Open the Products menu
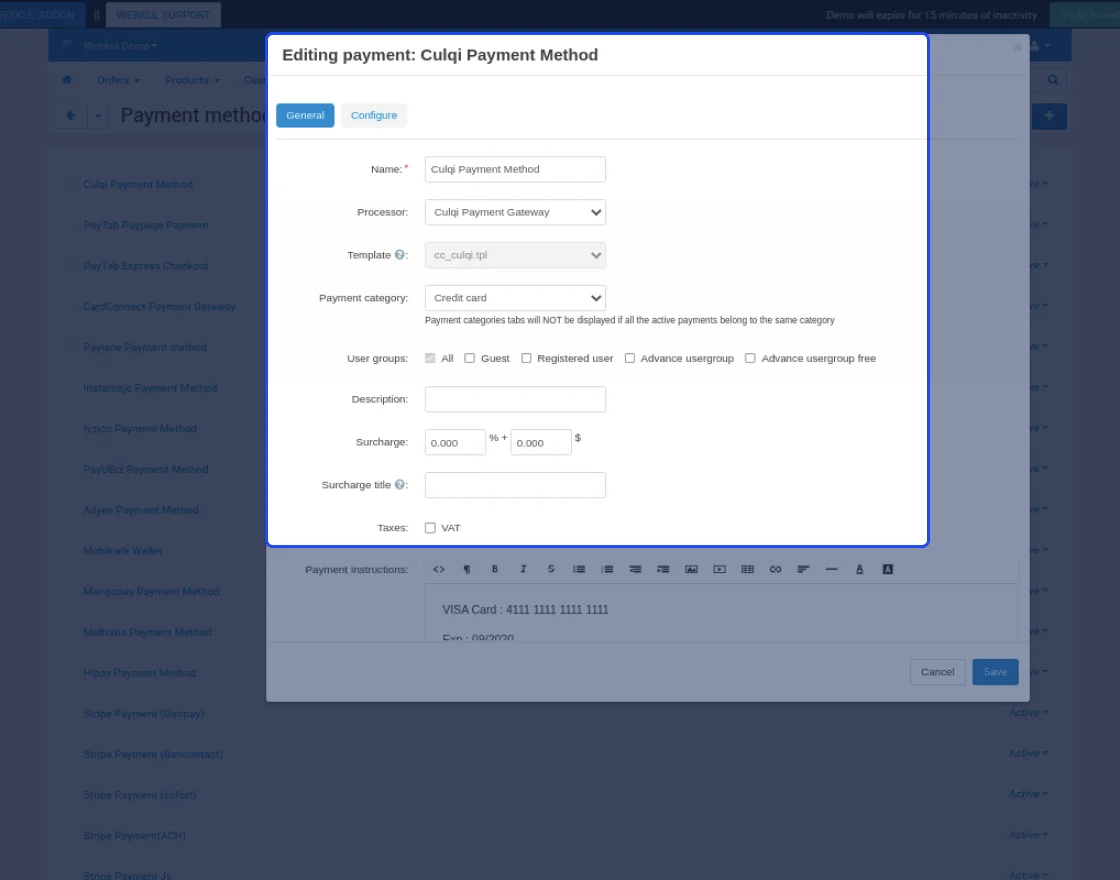Viewport: 1120px width, 880px height. click(x=192, y=80)
